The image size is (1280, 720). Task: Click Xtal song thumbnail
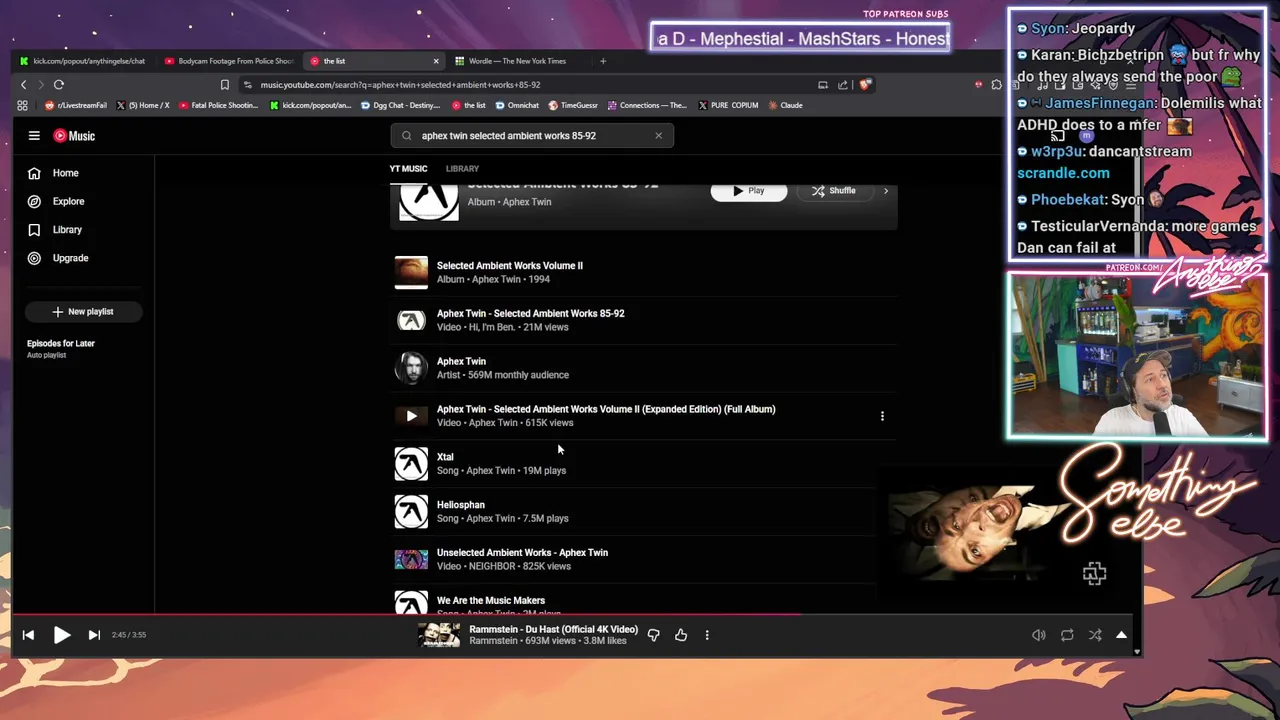[411, 464]
